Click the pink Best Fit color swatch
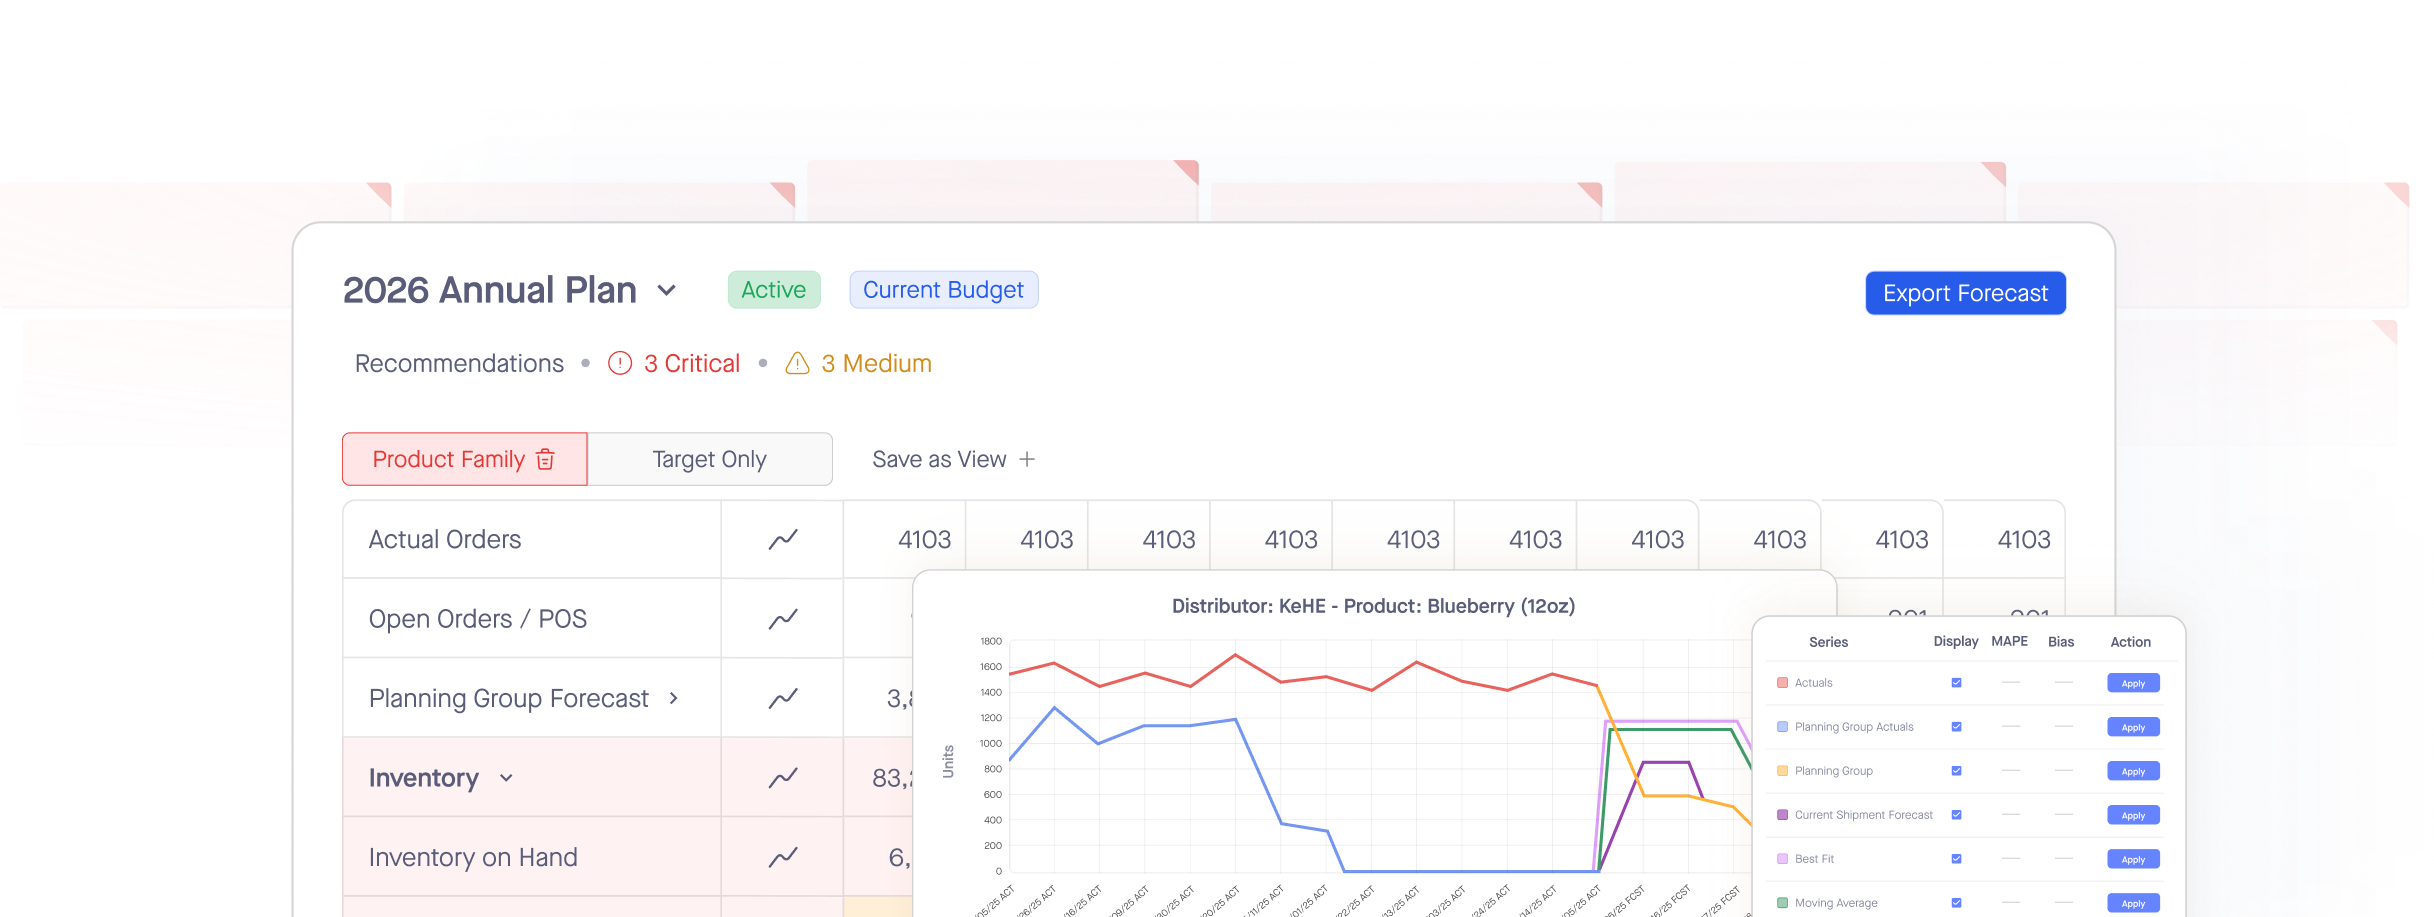 [1782, 859]
